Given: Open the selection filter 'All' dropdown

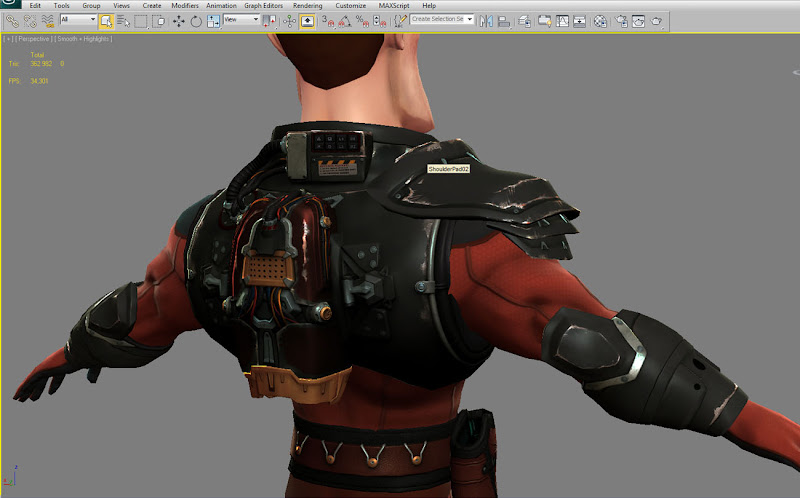Looking at the screenshot, I should (x=78, y=19).
